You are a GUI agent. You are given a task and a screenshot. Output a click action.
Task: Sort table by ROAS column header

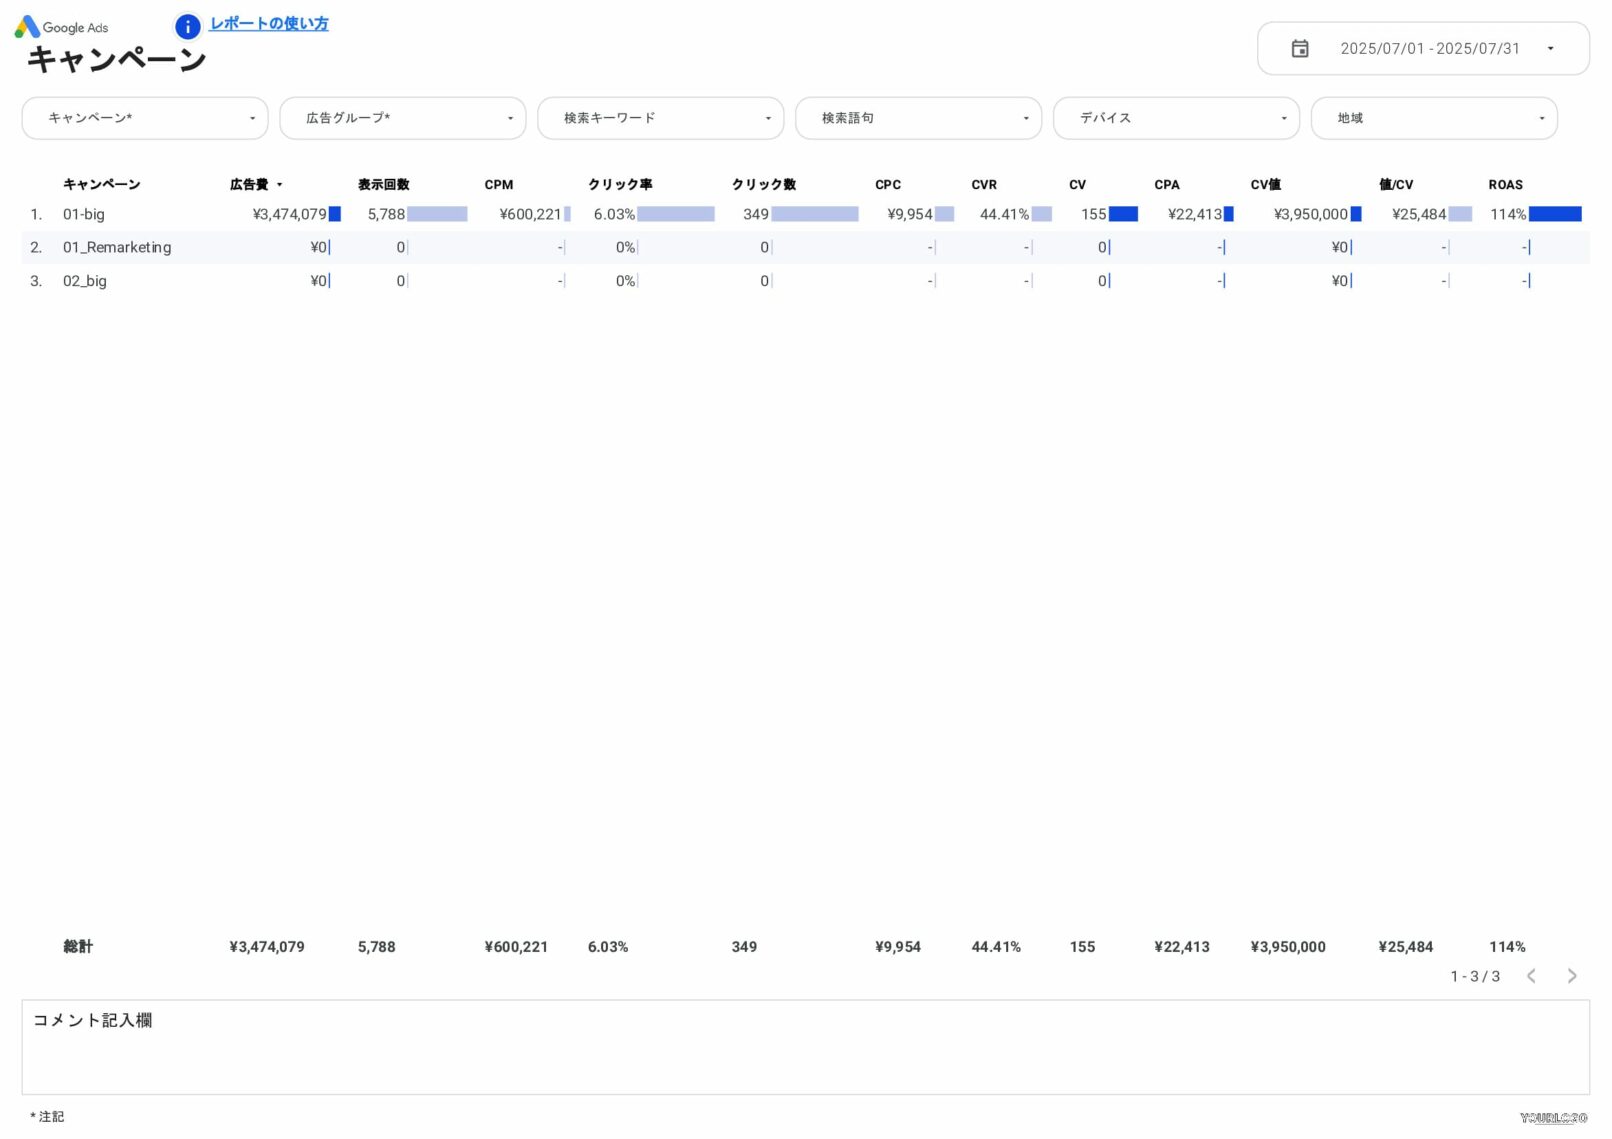1505,185
